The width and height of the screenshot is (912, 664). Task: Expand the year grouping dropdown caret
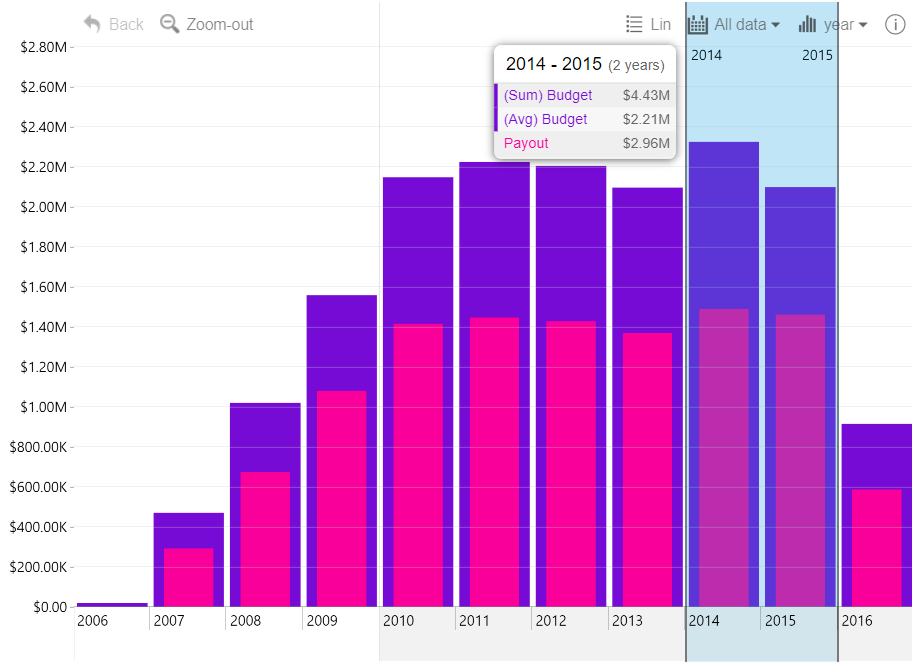point(862,25)
